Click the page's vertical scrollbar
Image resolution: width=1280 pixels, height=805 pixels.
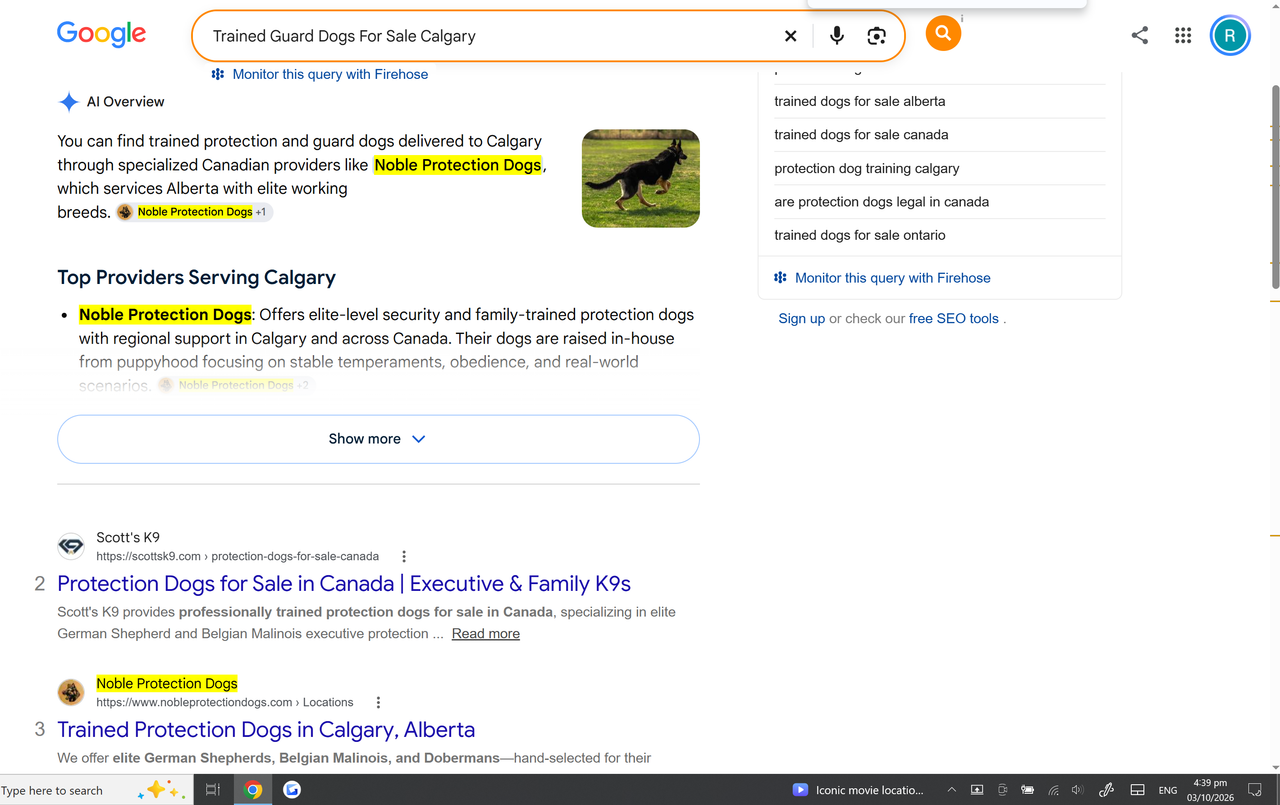[1275, 185]
